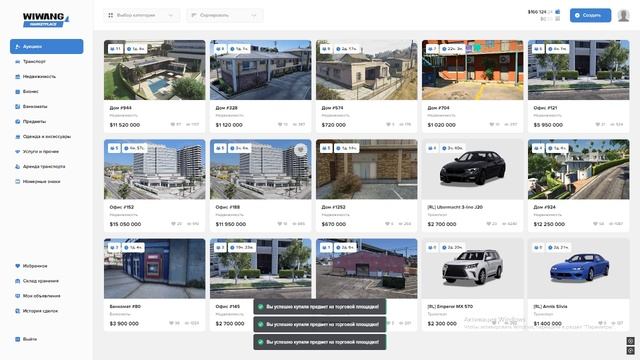Click the icon beside Мои объявления

[18, 296]
